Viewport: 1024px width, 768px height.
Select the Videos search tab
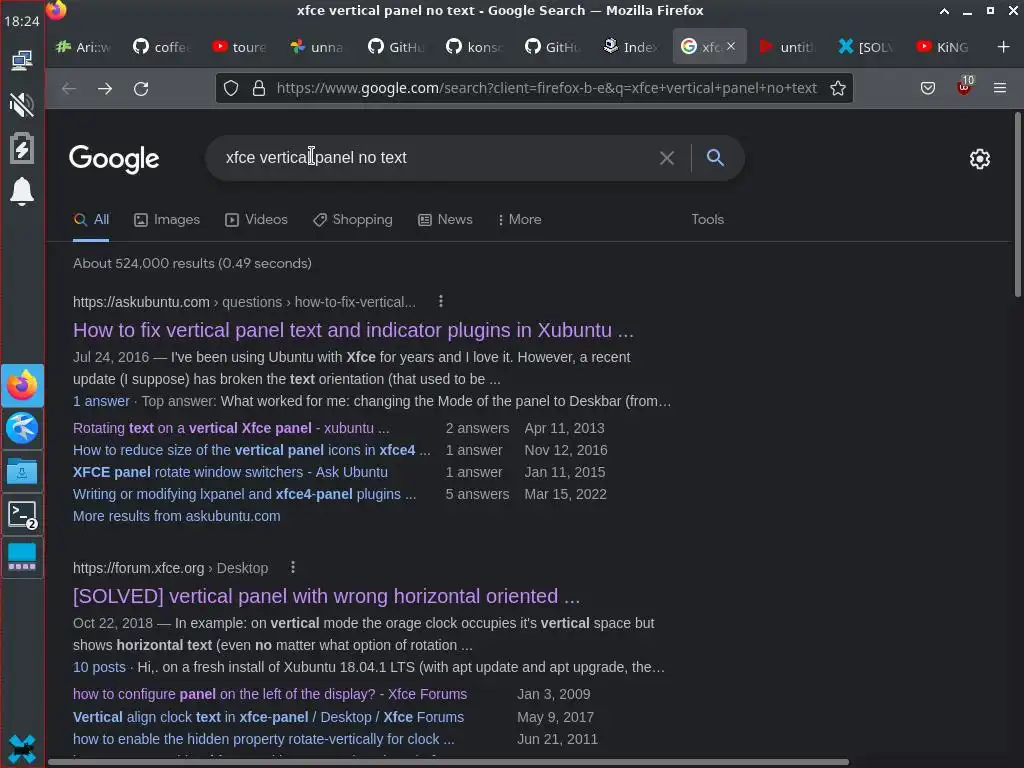[256, 219]
